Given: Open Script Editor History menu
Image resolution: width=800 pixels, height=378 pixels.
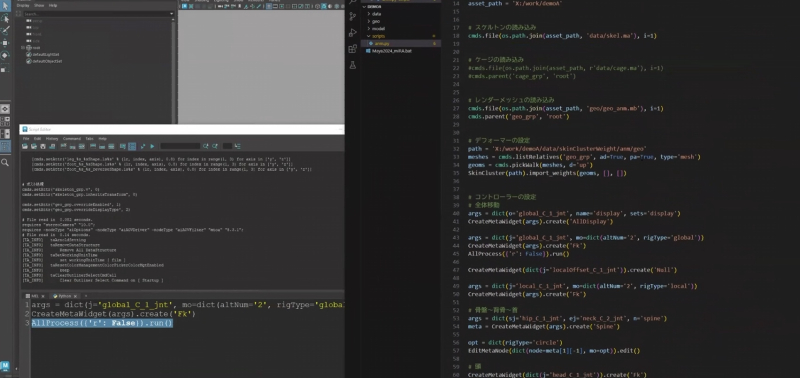Looking at the screenshot, I should click(52, 139).
